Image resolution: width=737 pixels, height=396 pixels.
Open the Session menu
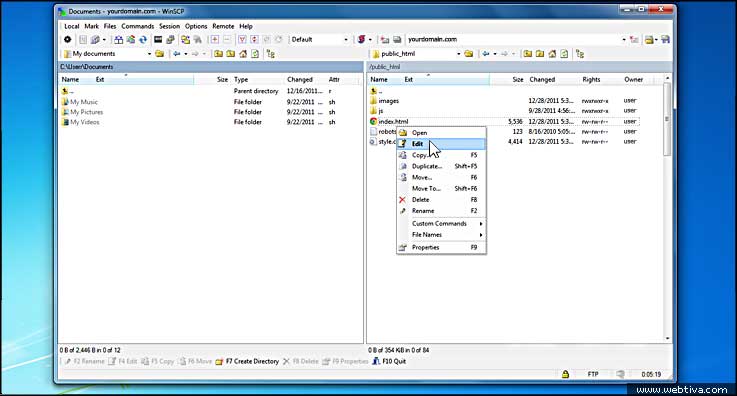(x=169, y=26)
